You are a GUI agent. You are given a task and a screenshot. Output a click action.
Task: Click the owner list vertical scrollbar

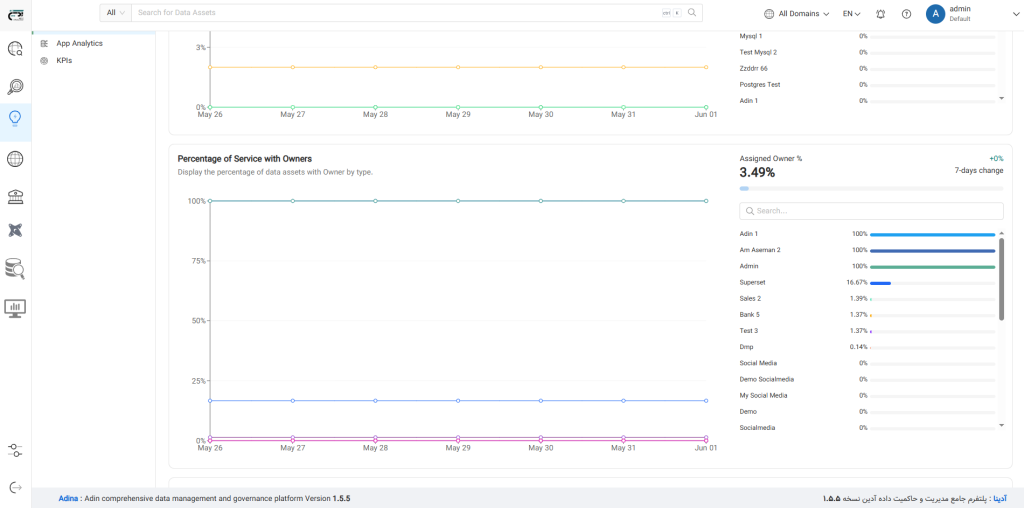1001,280
